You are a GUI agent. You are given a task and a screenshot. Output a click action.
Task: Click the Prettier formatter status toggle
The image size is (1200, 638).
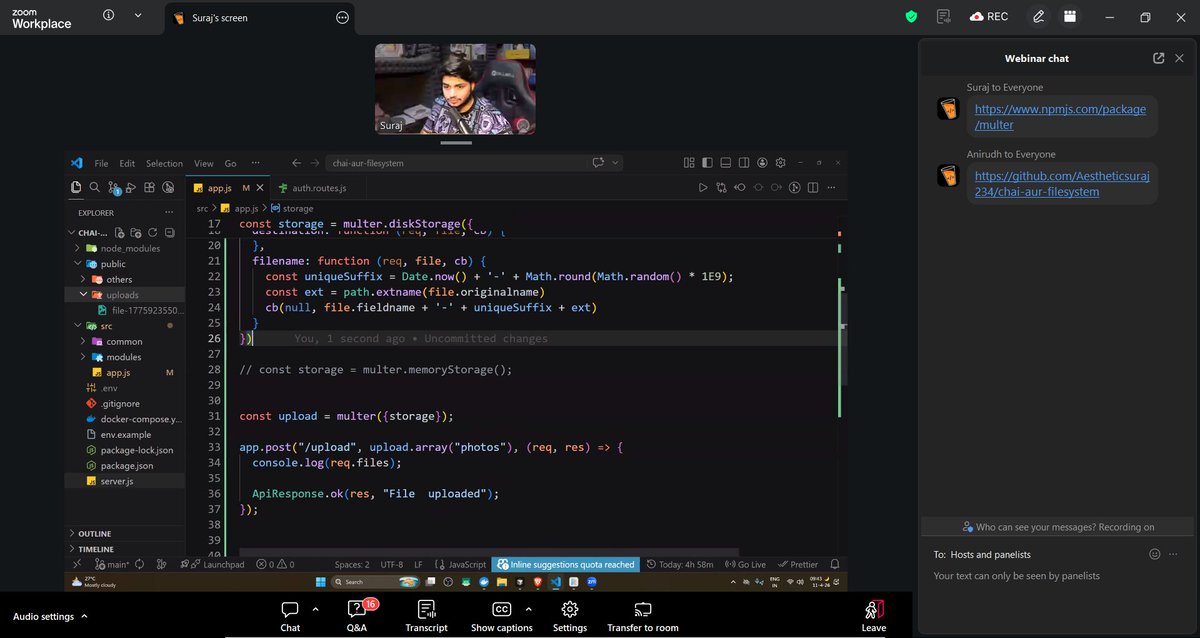pyautogui.click(x=798, y=564)
